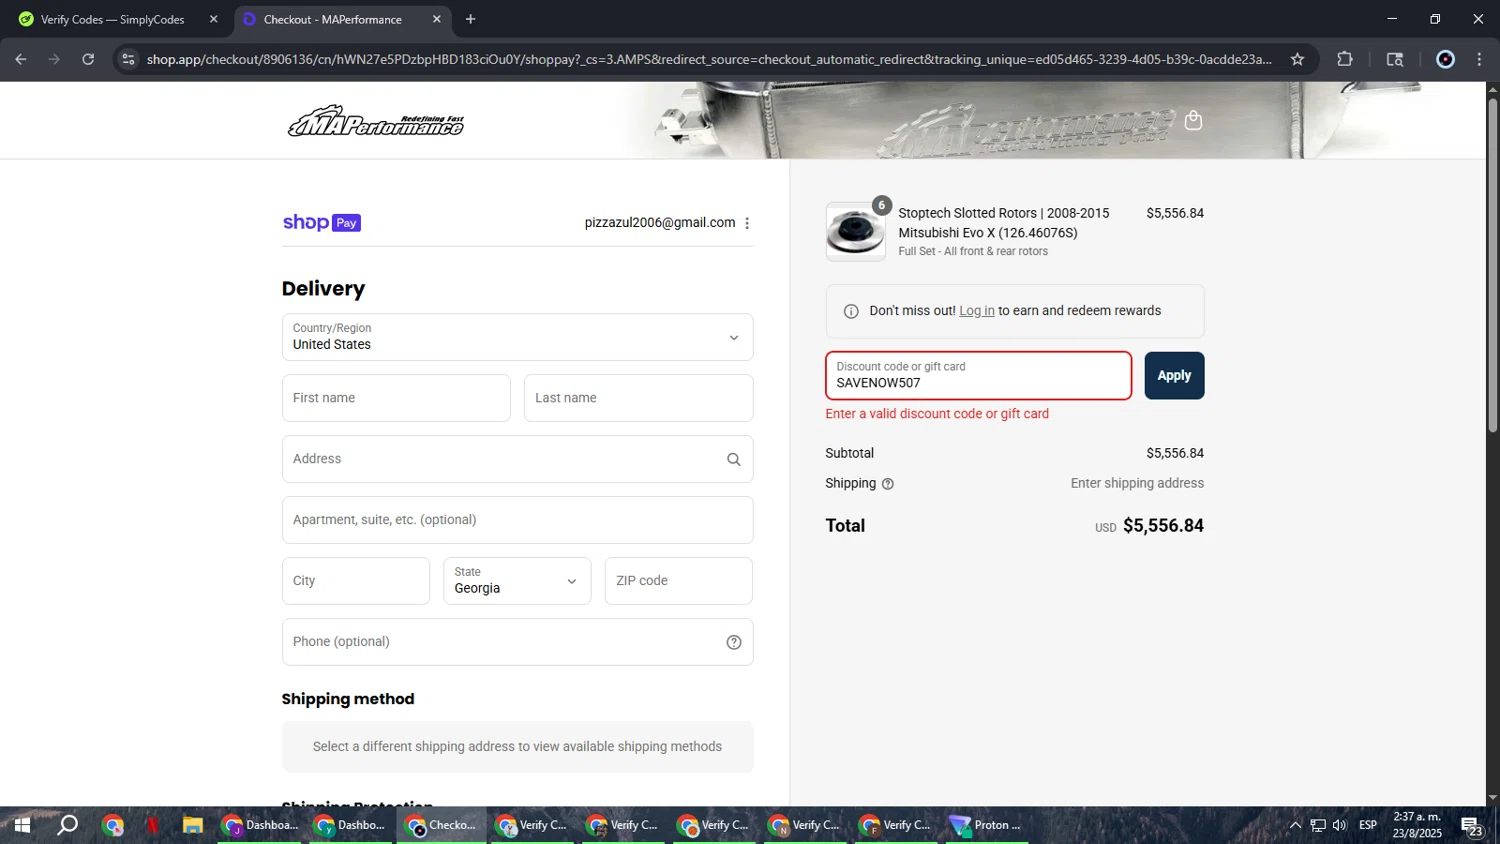Open the taskbar clock showing 2:37 a. m.
This screenshot has height=844, width=1500.
(x=1417, y=825)
